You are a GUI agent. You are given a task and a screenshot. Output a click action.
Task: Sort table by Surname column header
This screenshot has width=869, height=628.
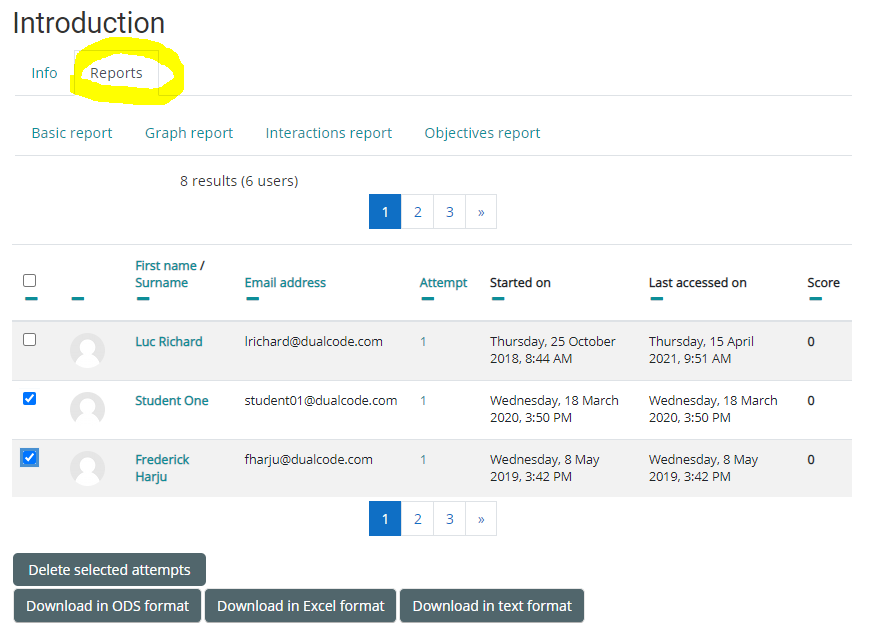161,283
